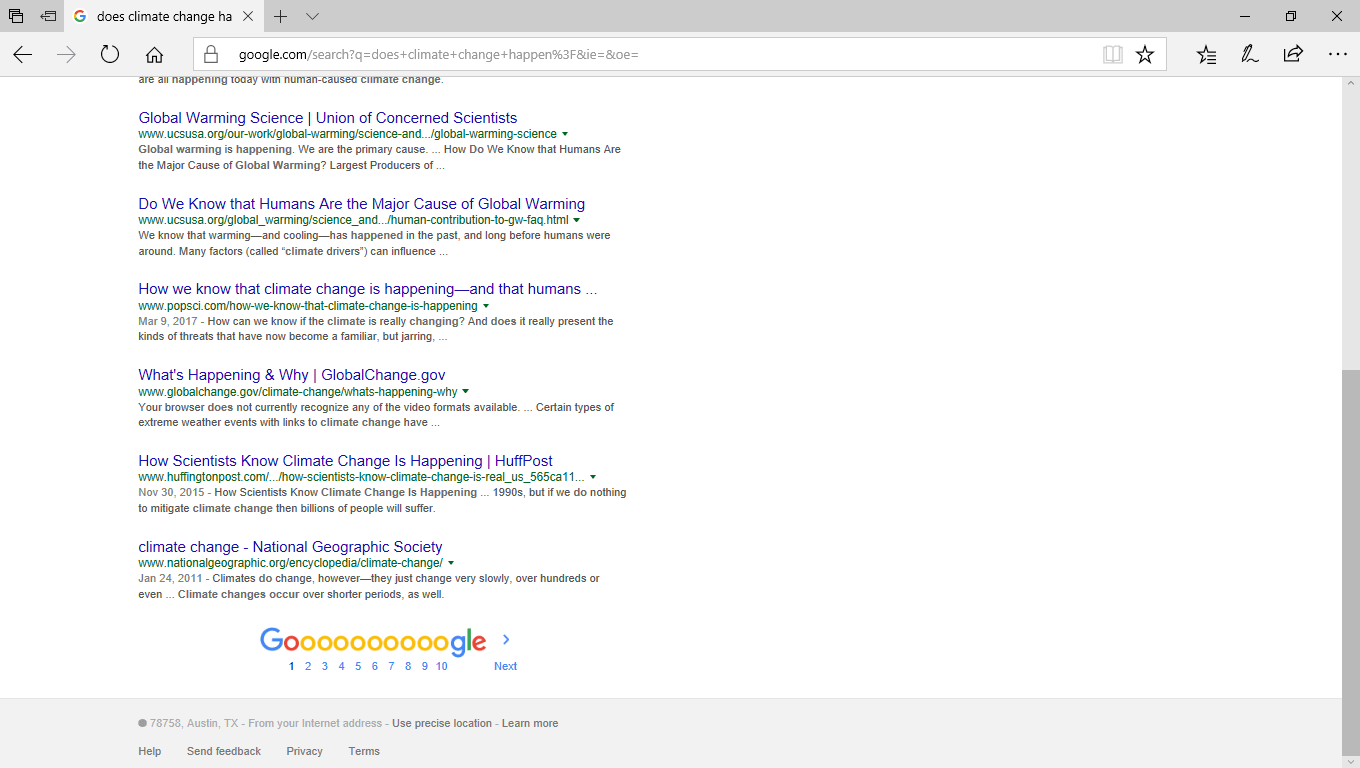This screenshot has width=1360, height=768.
Task: Click Send feedback in footer
Action: pyautogui.click(x=224, y=751)
